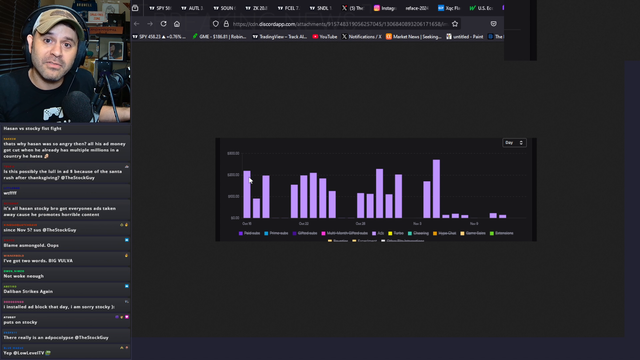
Task: Click chat message "i installed ad block that day"
Action: pos(59,307)
